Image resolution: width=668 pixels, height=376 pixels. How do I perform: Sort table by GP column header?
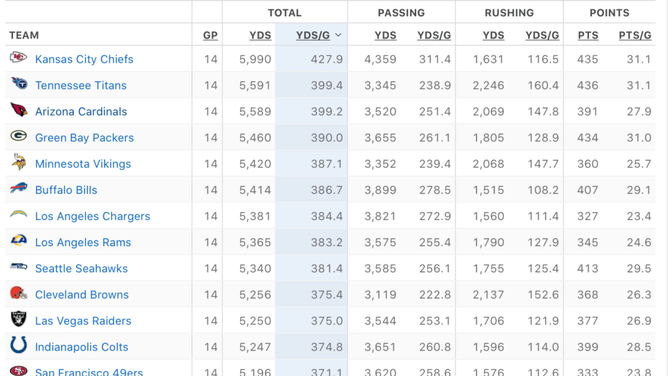point(210,35)
